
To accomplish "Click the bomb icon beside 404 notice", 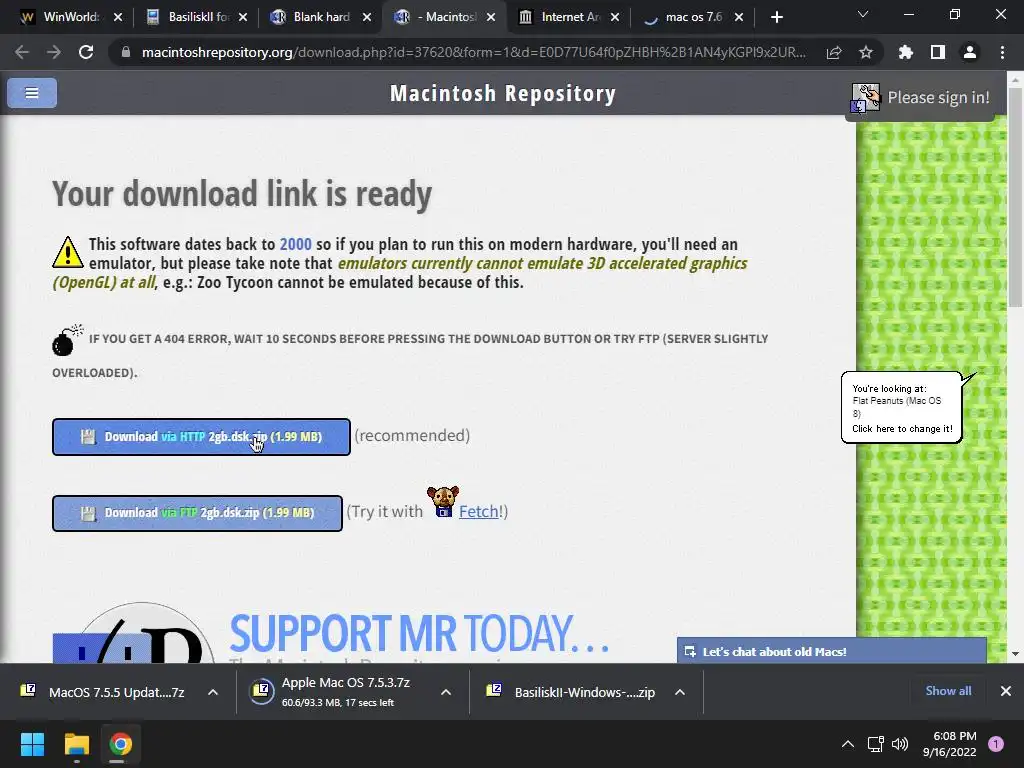I will 67,340.
